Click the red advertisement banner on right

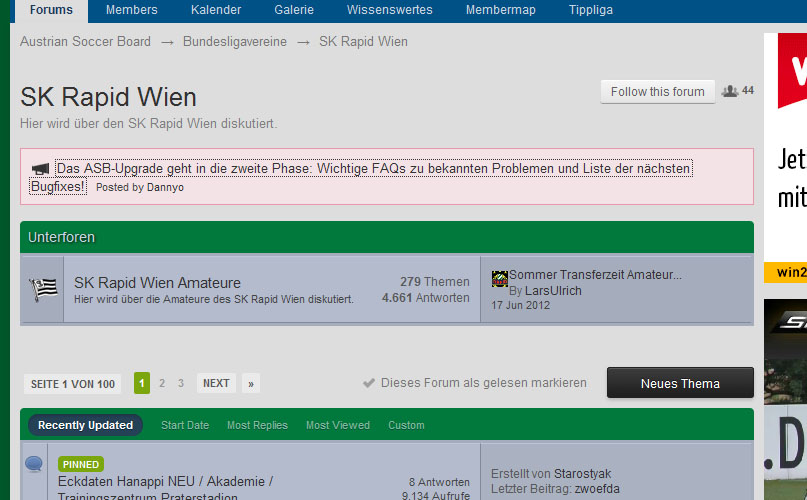click(x=785, y=158)
